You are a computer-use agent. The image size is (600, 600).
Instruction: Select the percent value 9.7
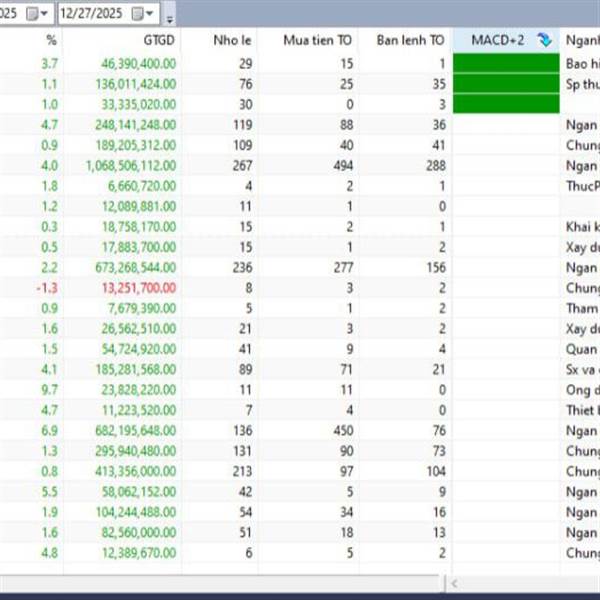[x=50, y=390]
